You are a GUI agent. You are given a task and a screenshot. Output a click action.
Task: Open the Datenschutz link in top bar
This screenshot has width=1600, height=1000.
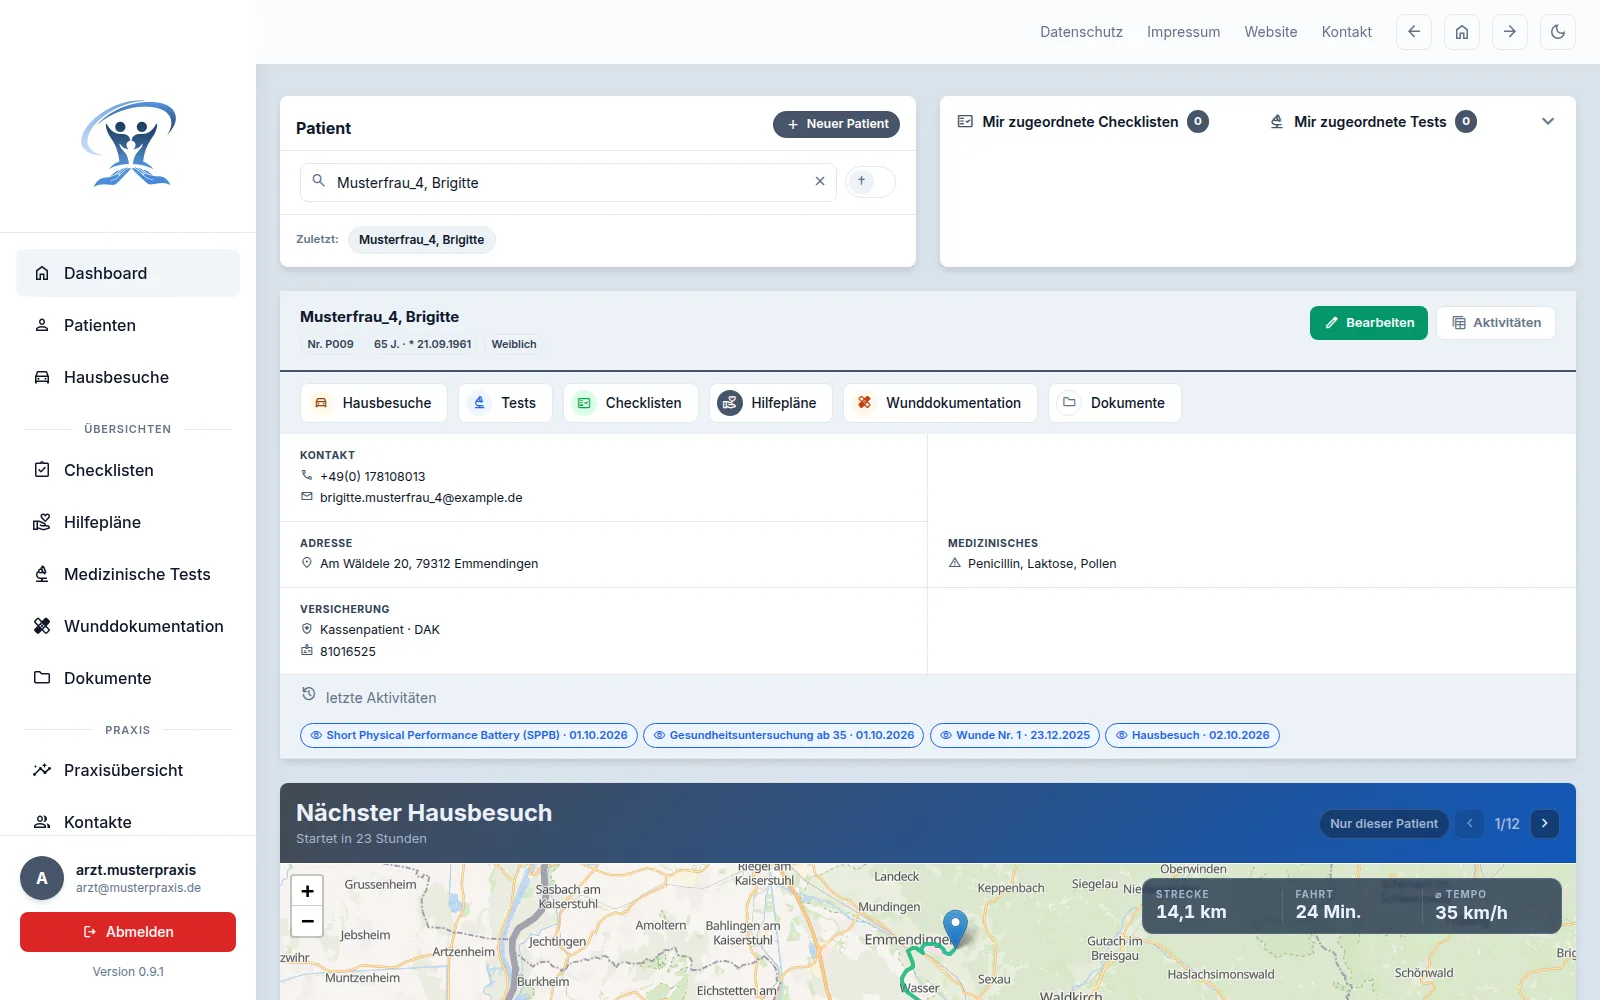1081,32
